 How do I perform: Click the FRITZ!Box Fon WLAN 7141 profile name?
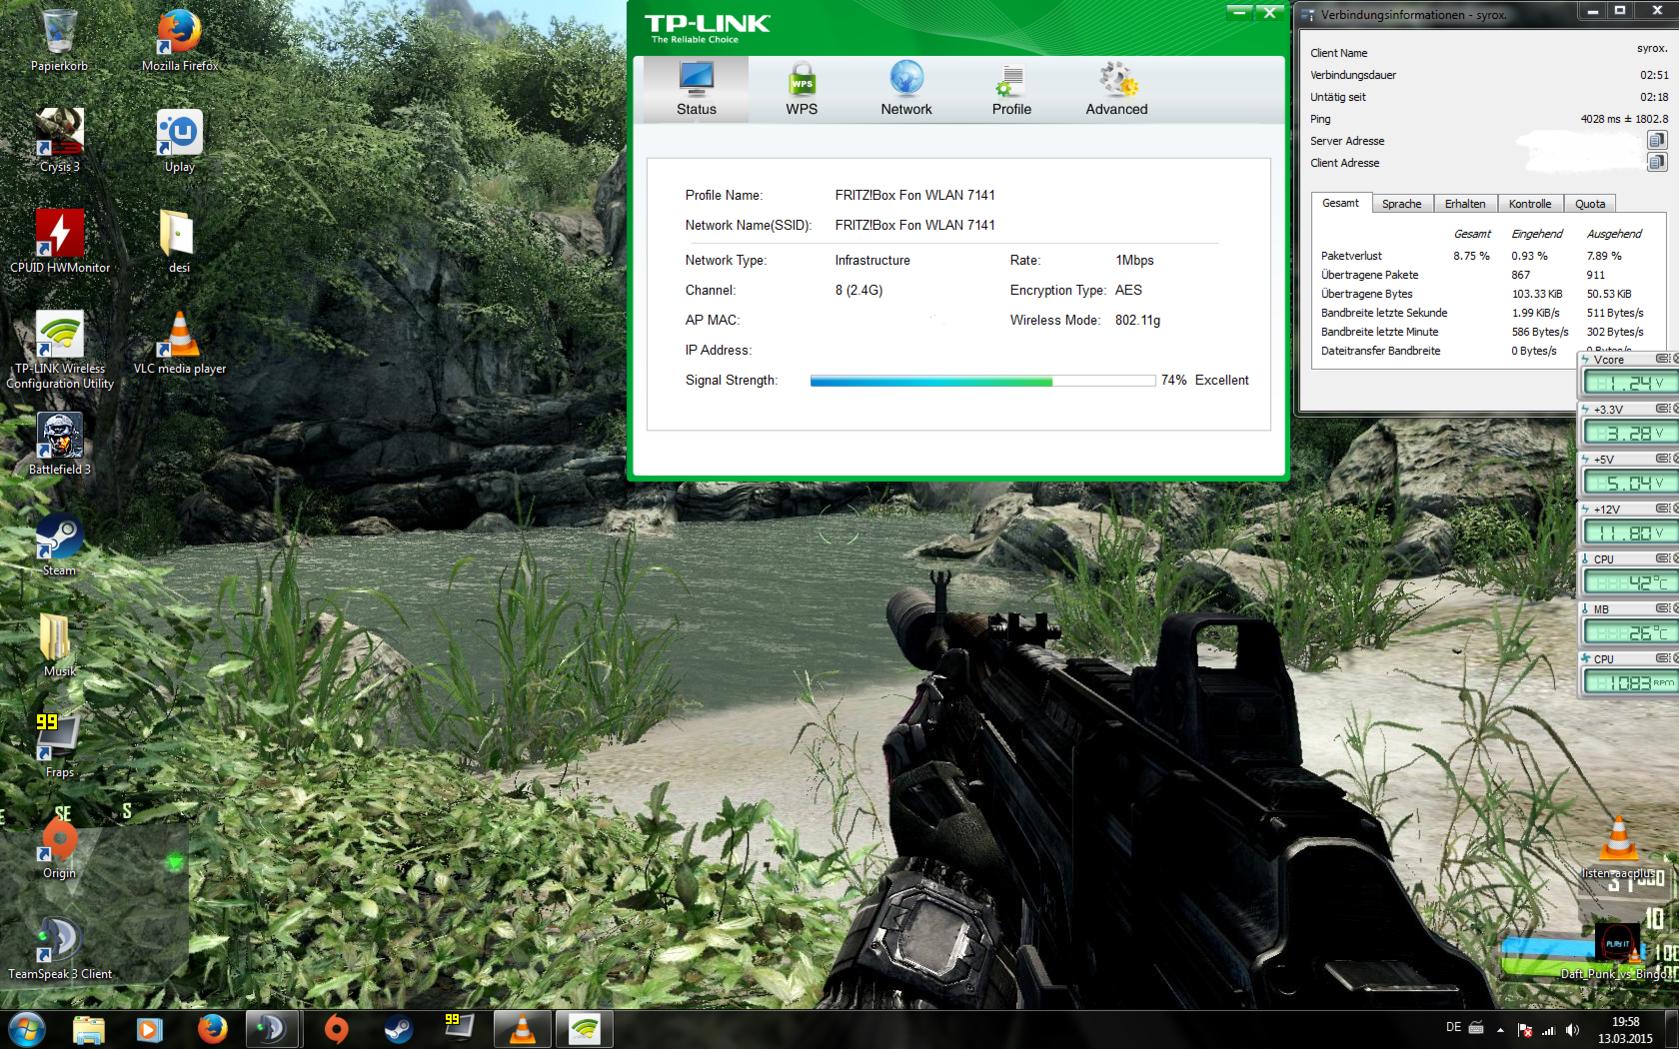point(915,195)
